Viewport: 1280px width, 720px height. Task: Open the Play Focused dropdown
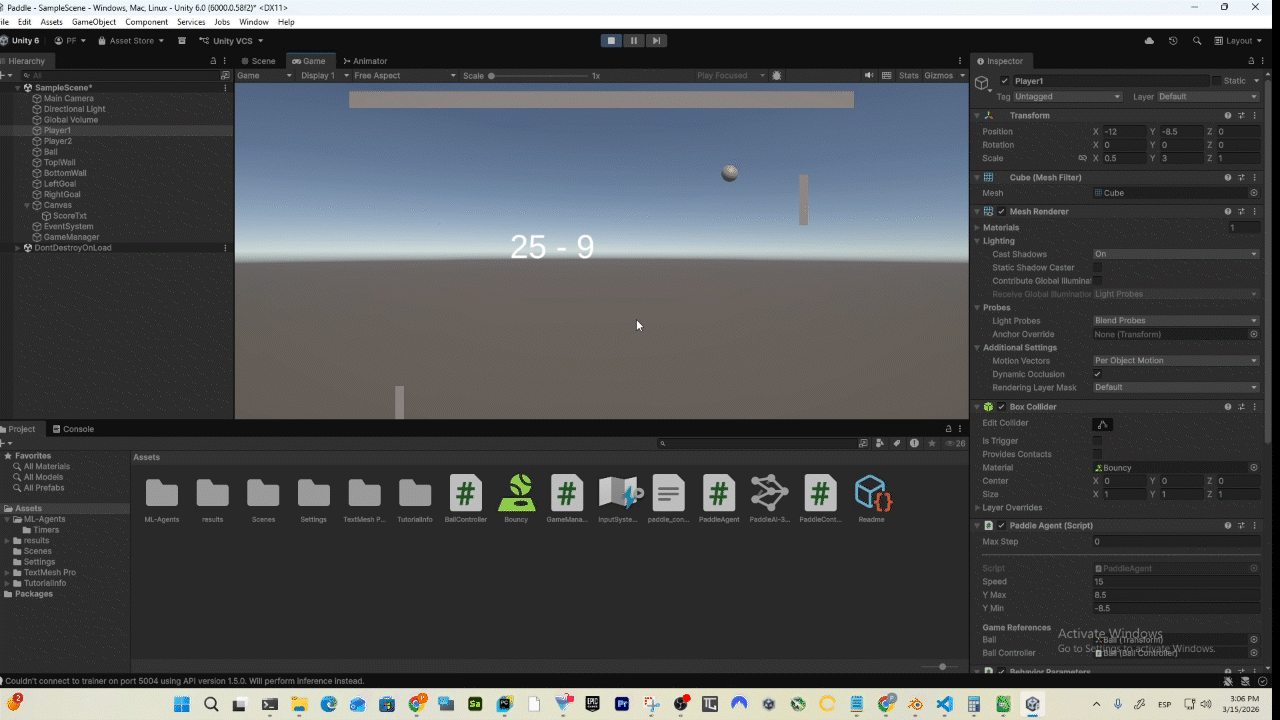(x=731, y=76)
